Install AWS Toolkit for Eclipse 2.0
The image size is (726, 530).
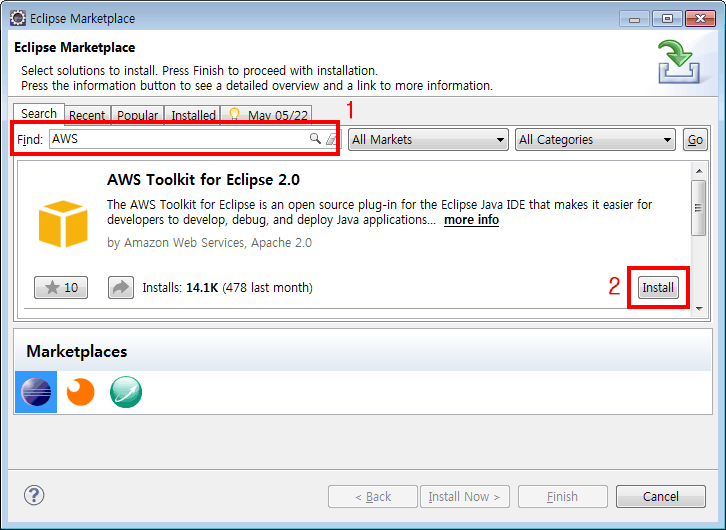(658, 288)
